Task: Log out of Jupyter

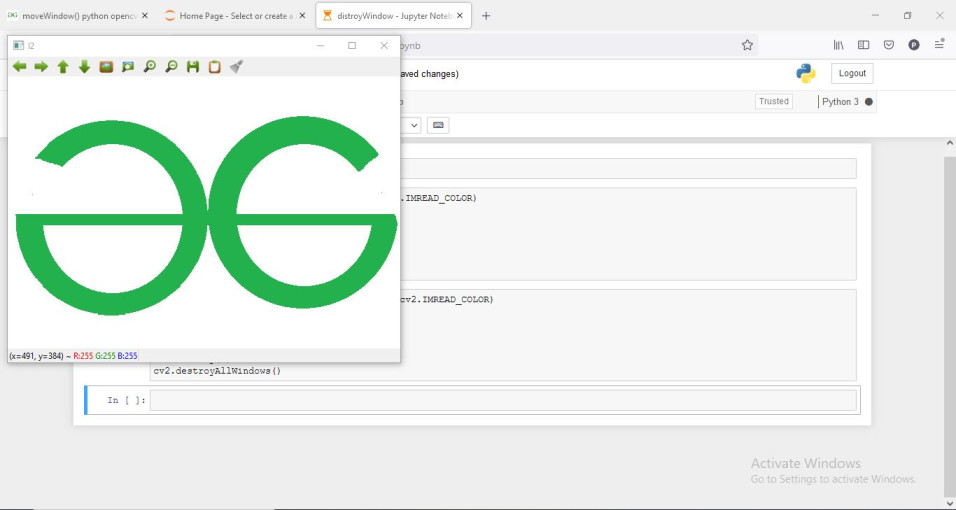Action: tap(852, 73)
